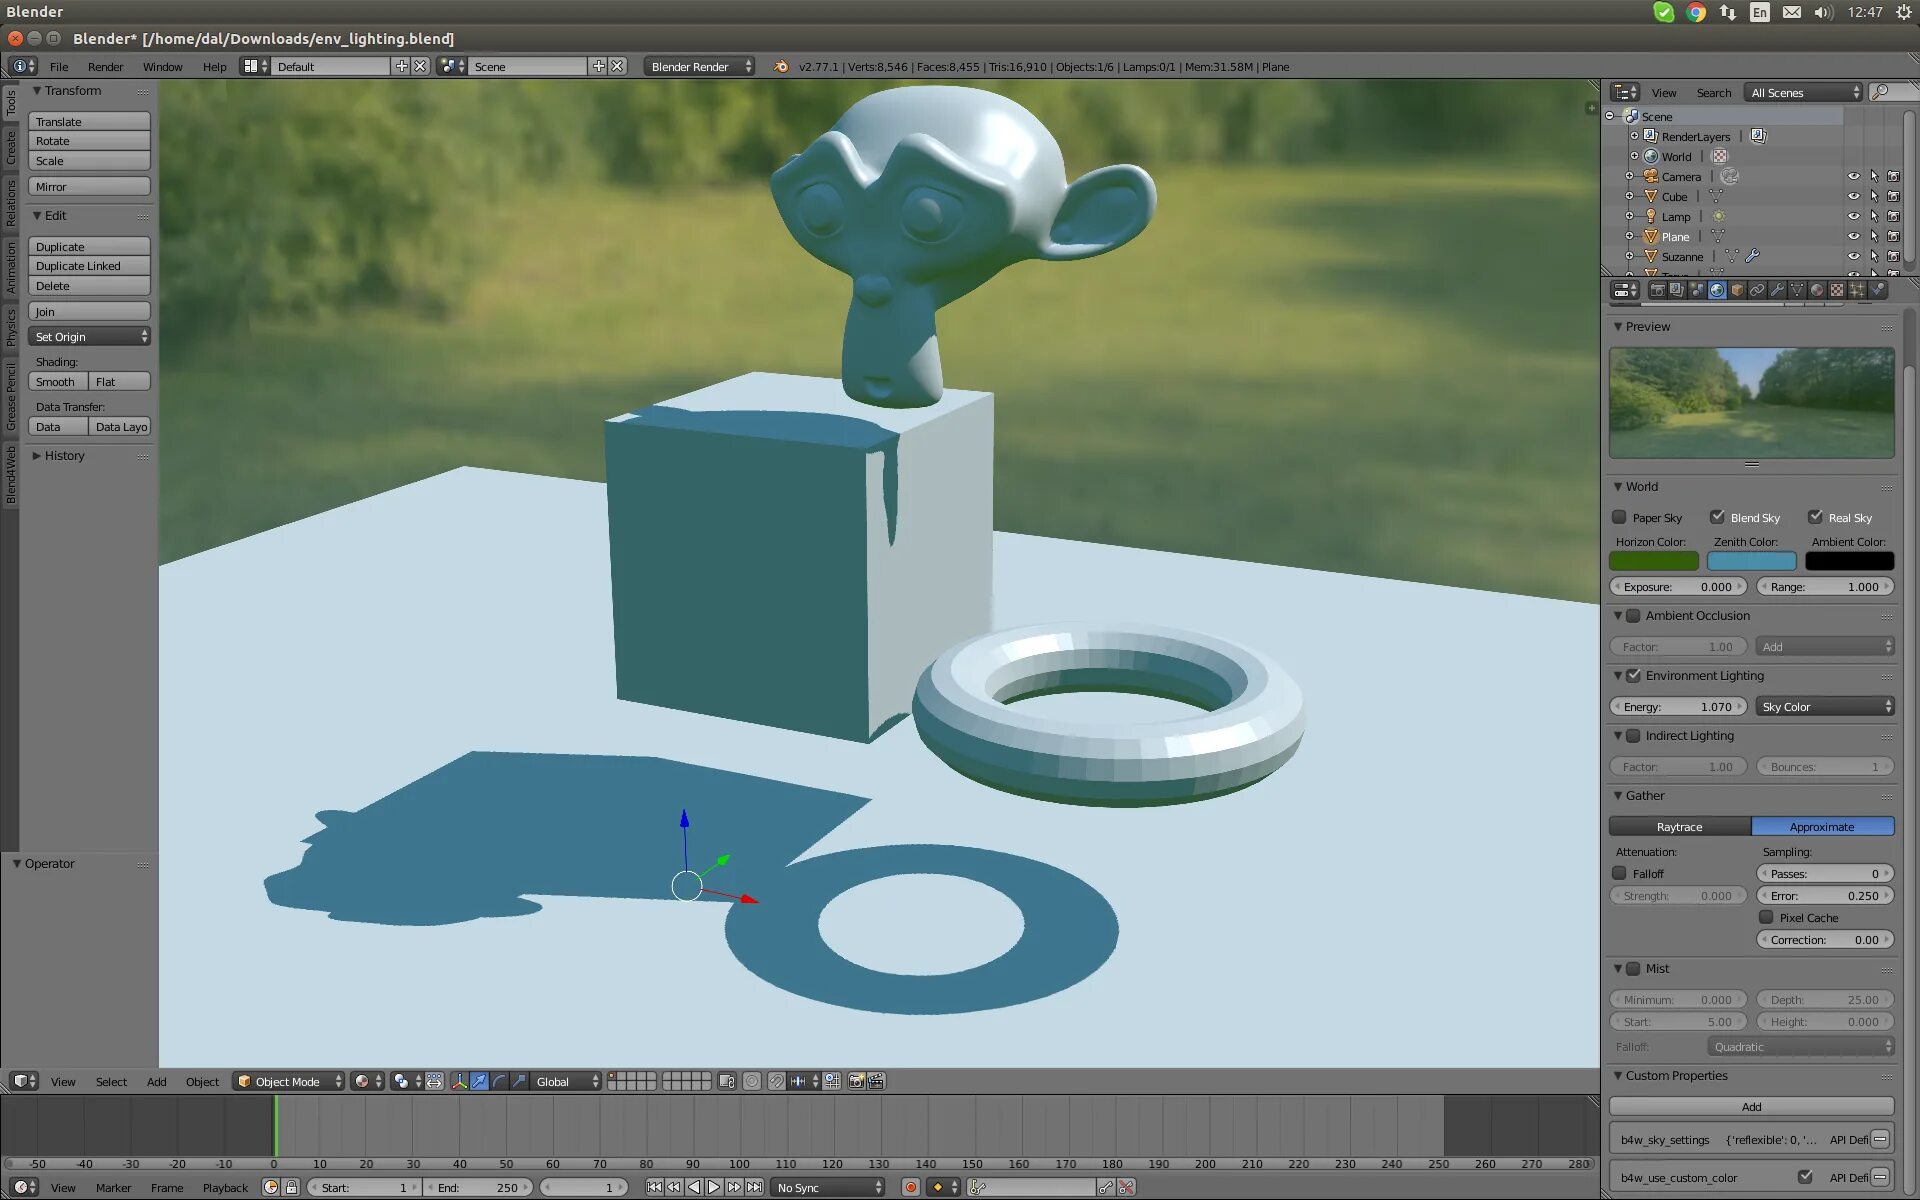Click the Duplicate Linked button
Image resolution: width=1920 pixels, height=1200 pixels.
89,266
